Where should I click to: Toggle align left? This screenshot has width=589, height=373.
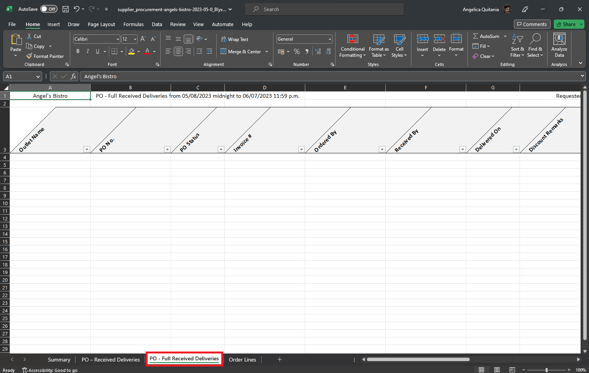(168, 51)
